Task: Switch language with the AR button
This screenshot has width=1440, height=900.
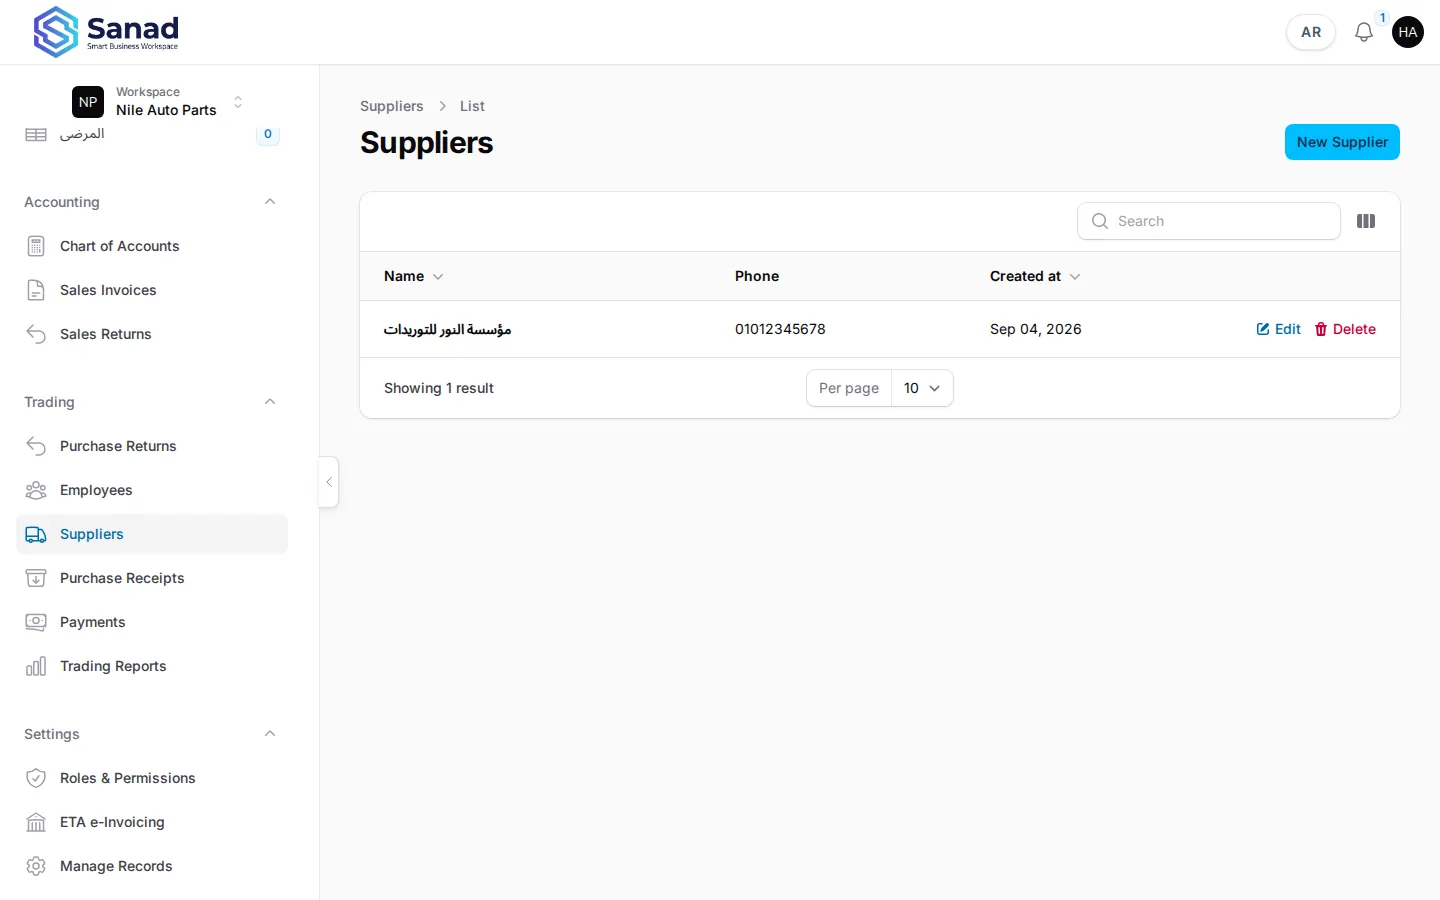Action: pyautogui.click(x=1311, y=32)
